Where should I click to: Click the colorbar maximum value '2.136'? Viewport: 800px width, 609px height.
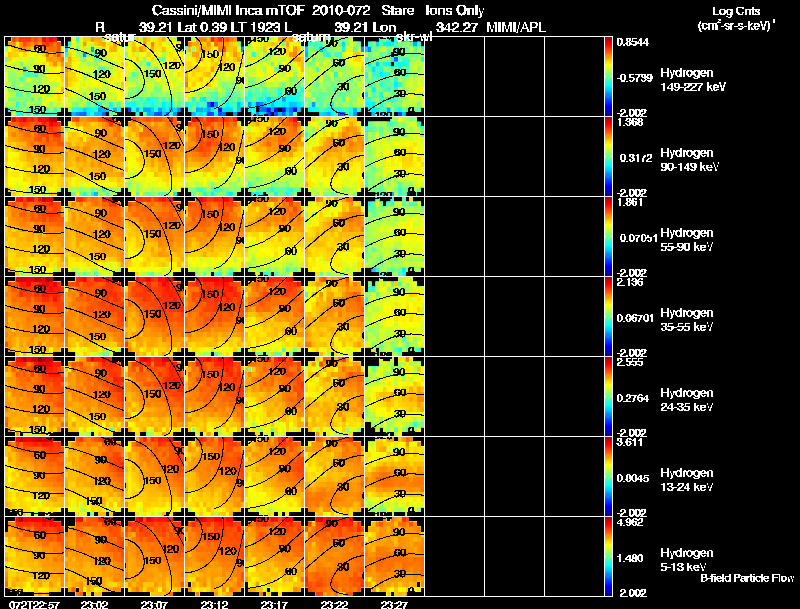point(630,283)
